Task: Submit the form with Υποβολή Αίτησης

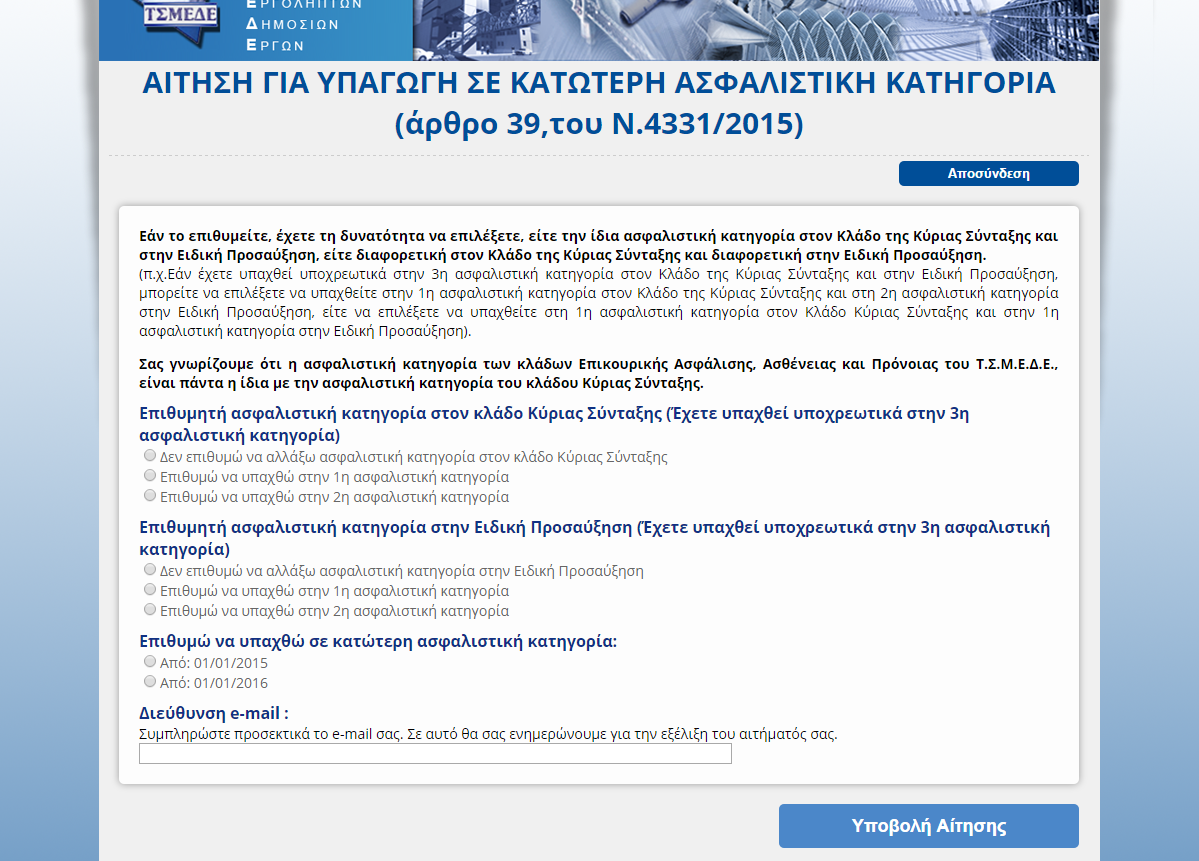Action: click(929, 826)
